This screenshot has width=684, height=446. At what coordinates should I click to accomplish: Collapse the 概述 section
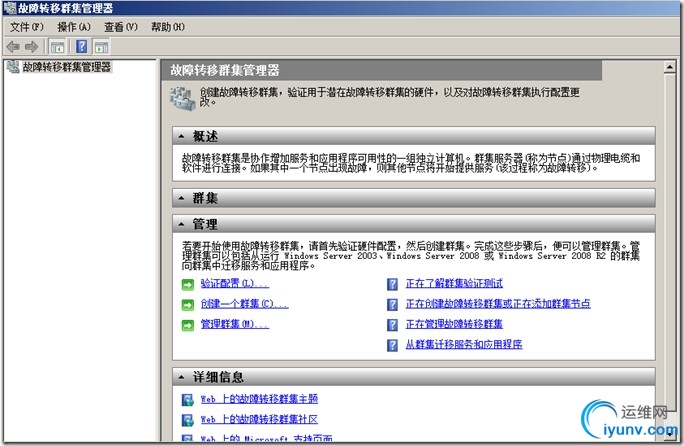pyautogui.click(x=181, y=137)
